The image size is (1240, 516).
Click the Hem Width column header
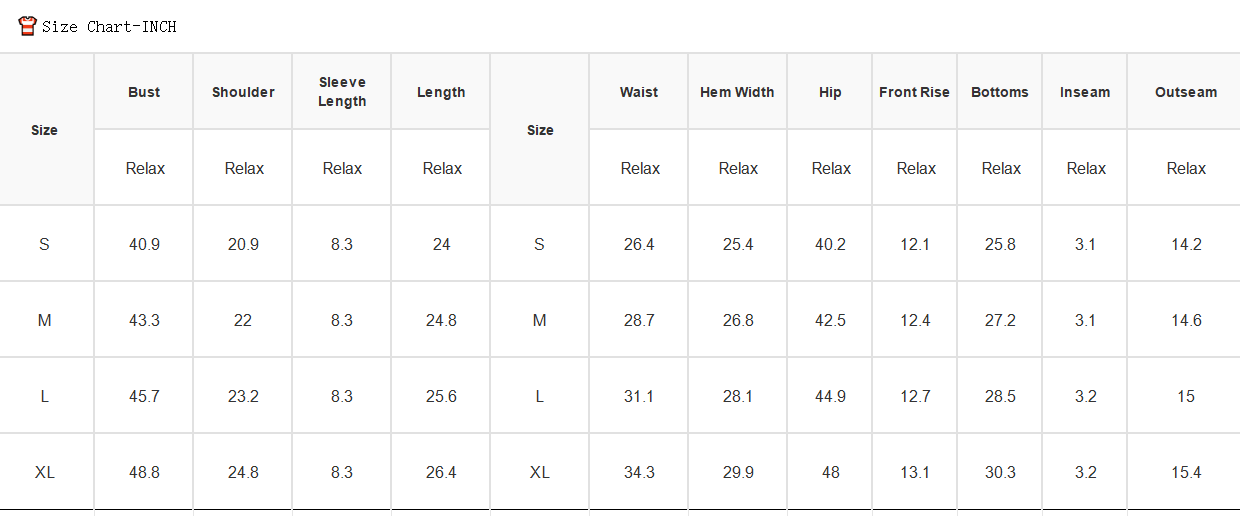click(737, 92)
